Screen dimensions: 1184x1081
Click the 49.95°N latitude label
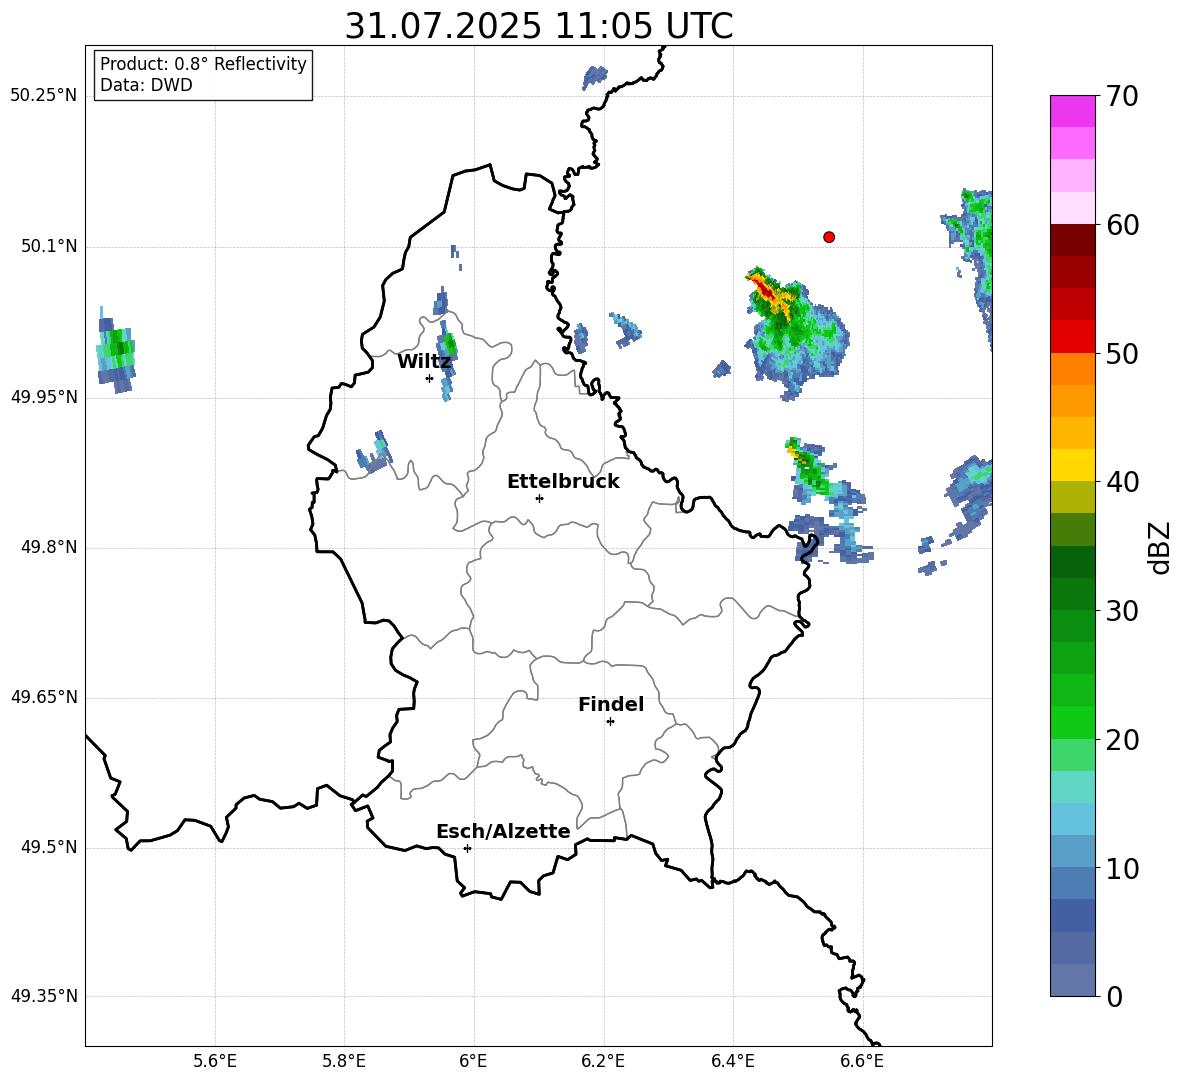44,397
